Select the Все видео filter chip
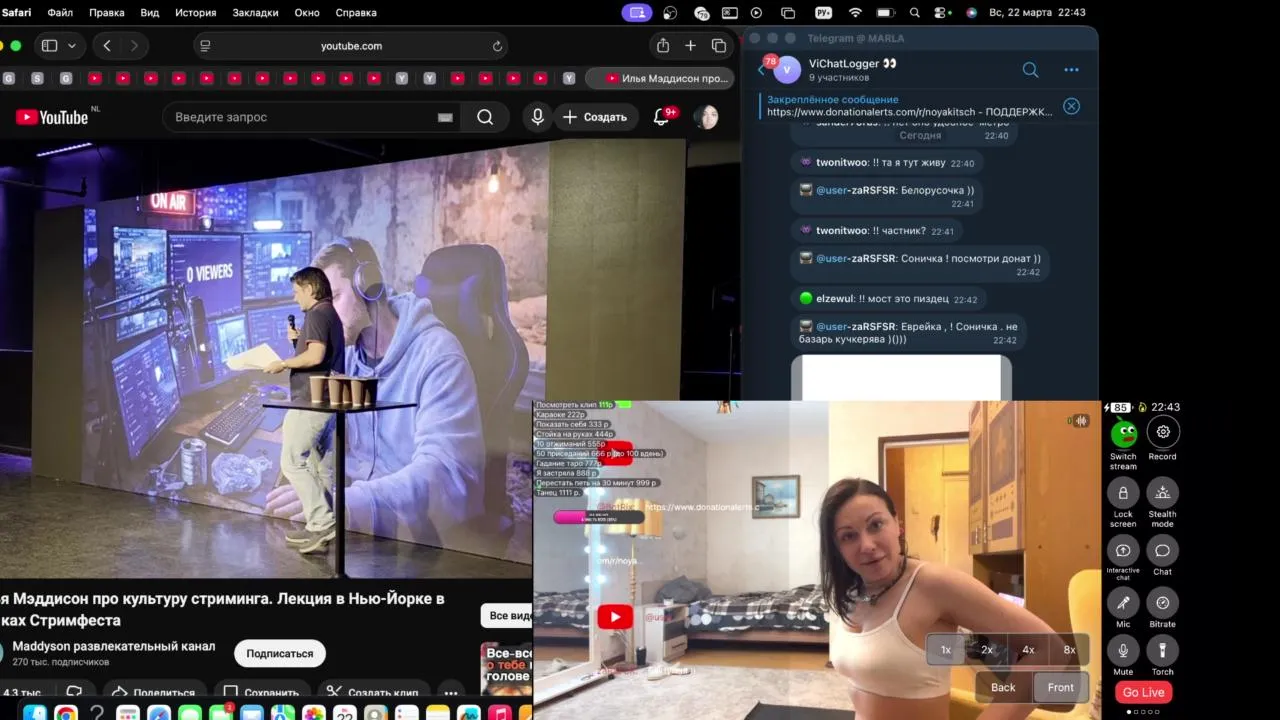 pos(508,615)
